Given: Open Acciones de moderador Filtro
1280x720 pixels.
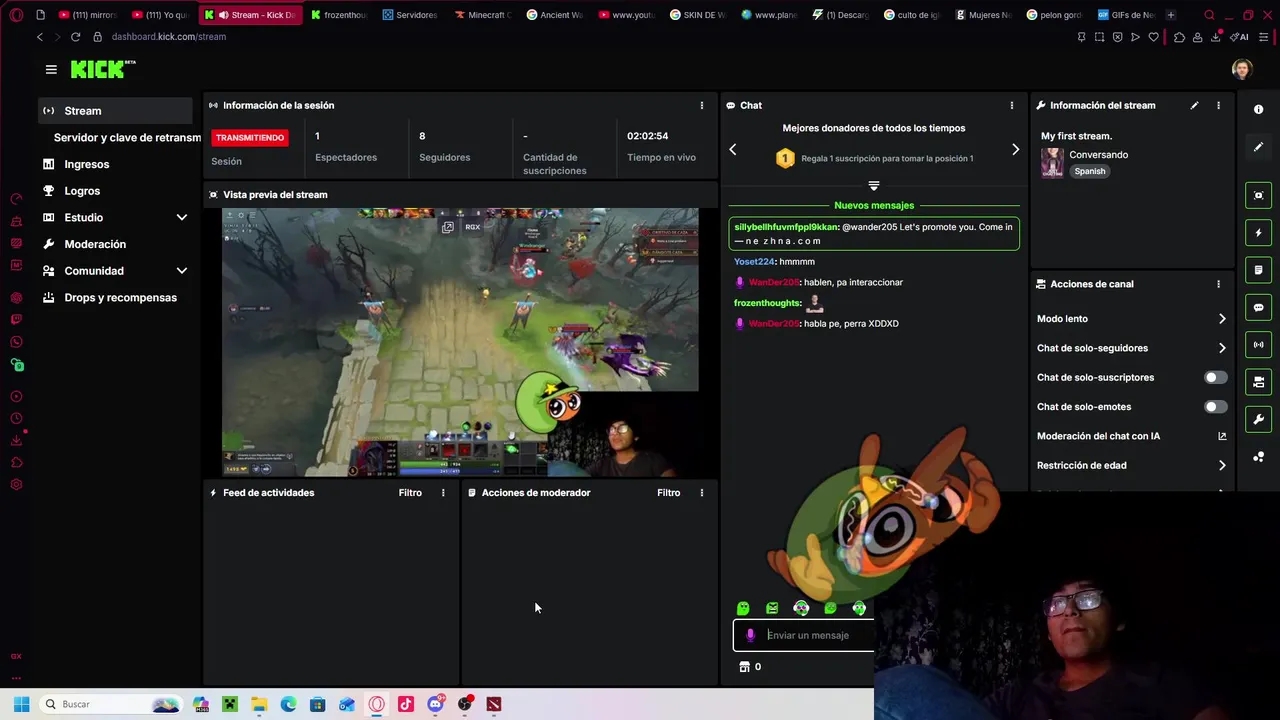Looking at the screenshot, I should click(x=668, y=493).
